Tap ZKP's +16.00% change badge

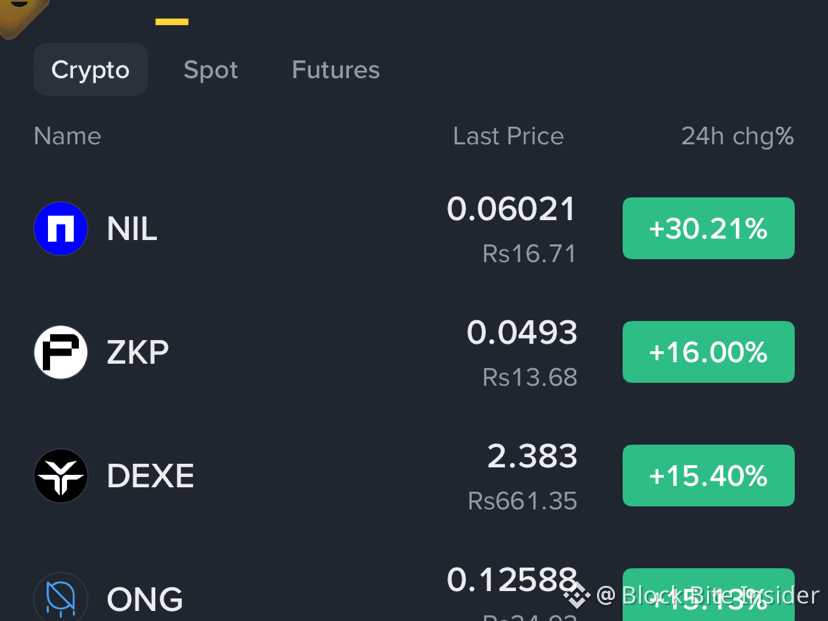[x=709, y=352]
